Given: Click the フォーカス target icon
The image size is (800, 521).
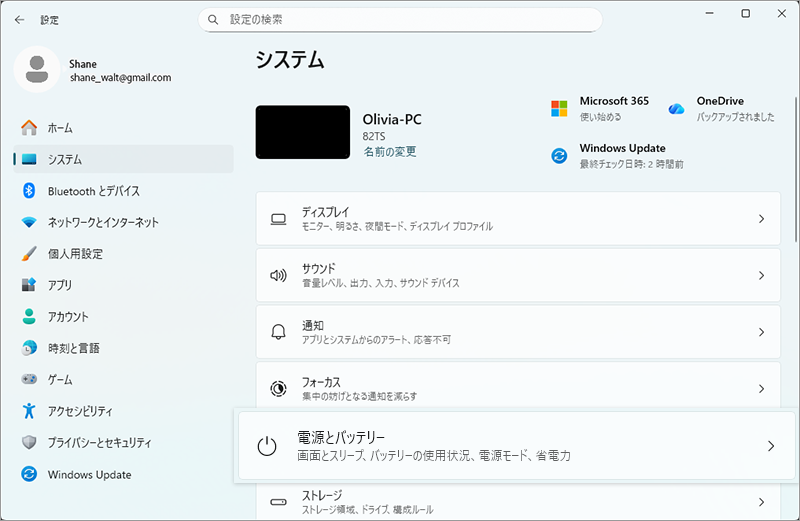Looking at the screenshot, I should [278, 389].
